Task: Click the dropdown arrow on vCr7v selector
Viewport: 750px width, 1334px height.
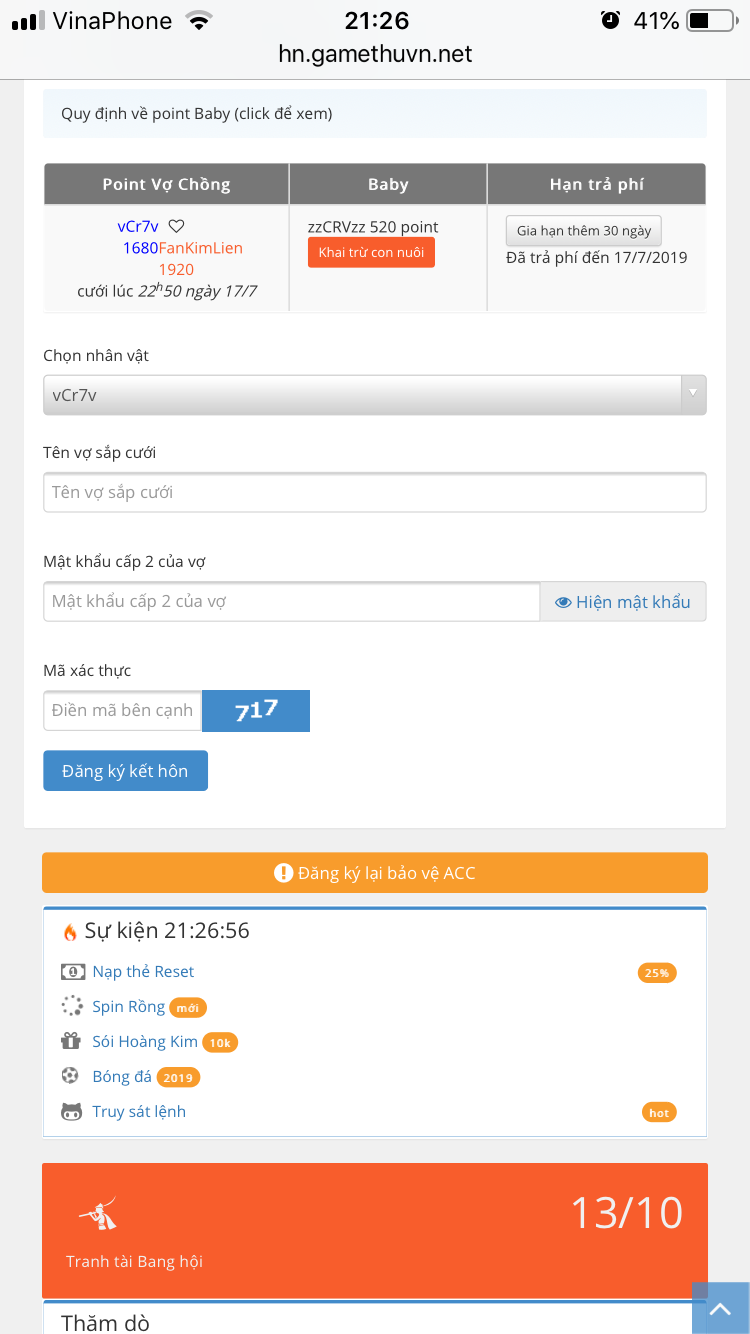Action: [693, 394]
